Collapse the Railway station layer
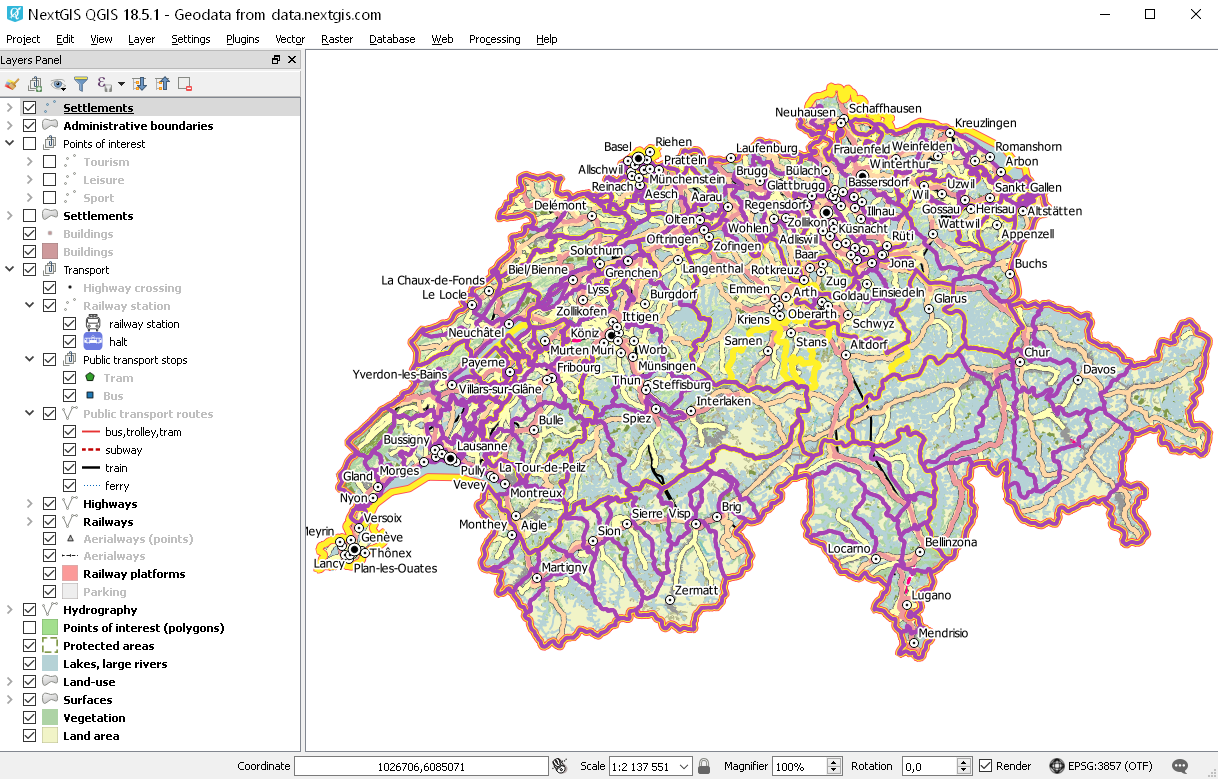This screenshot has height=779, width=1218. tap(27, 305)
